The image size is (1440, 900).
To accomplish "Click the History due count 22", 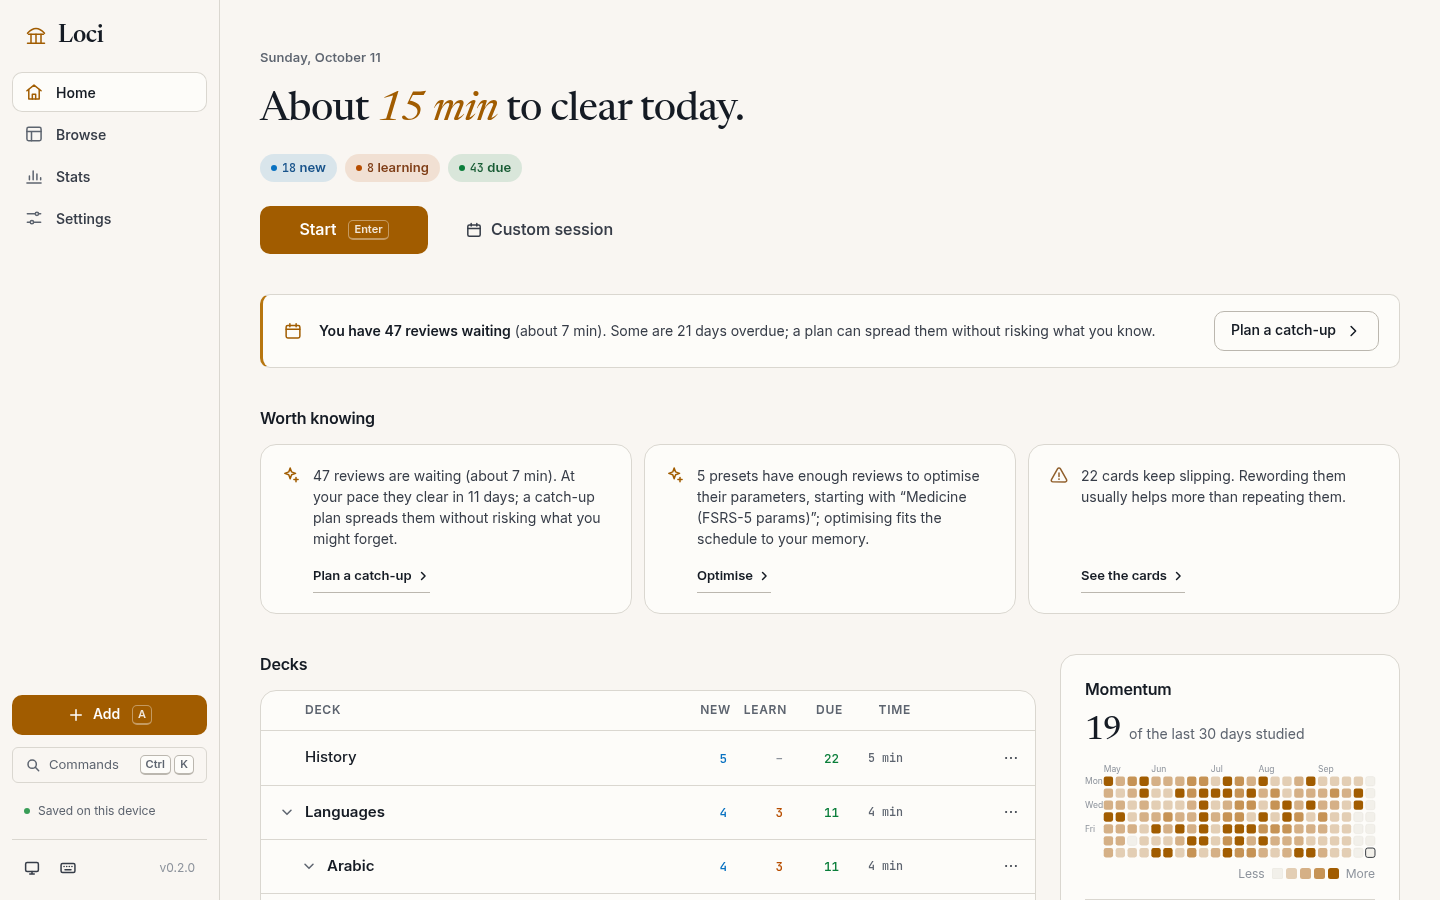I will 831,759.
